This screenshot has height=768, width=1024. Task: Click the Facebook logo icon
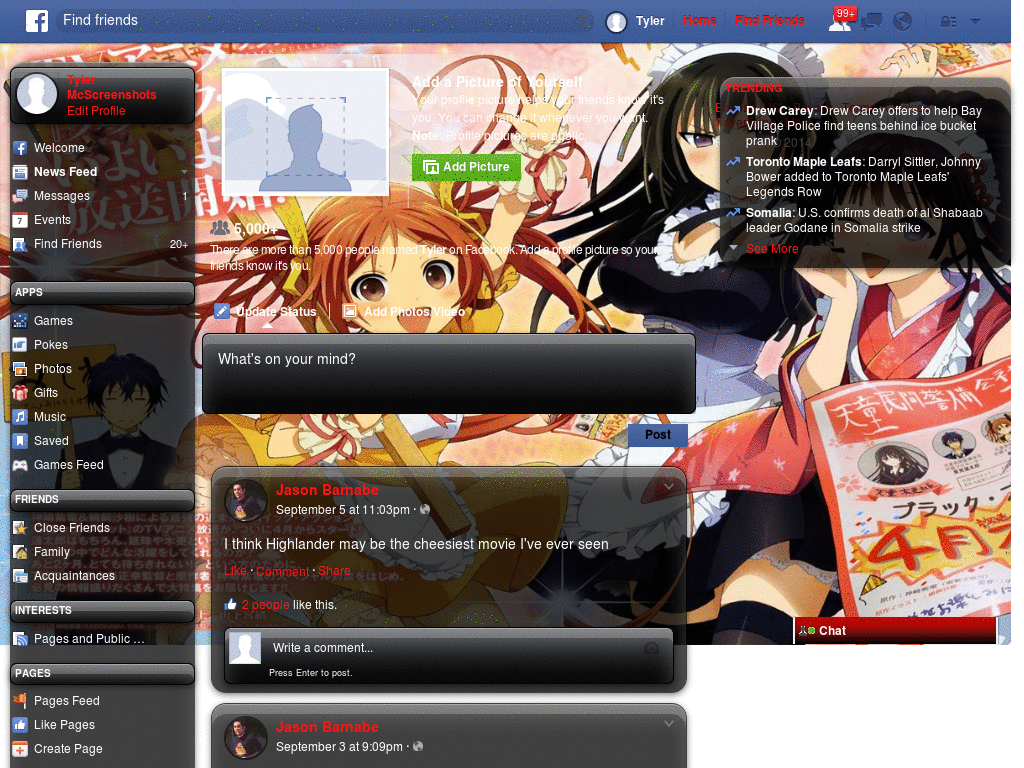37,21
